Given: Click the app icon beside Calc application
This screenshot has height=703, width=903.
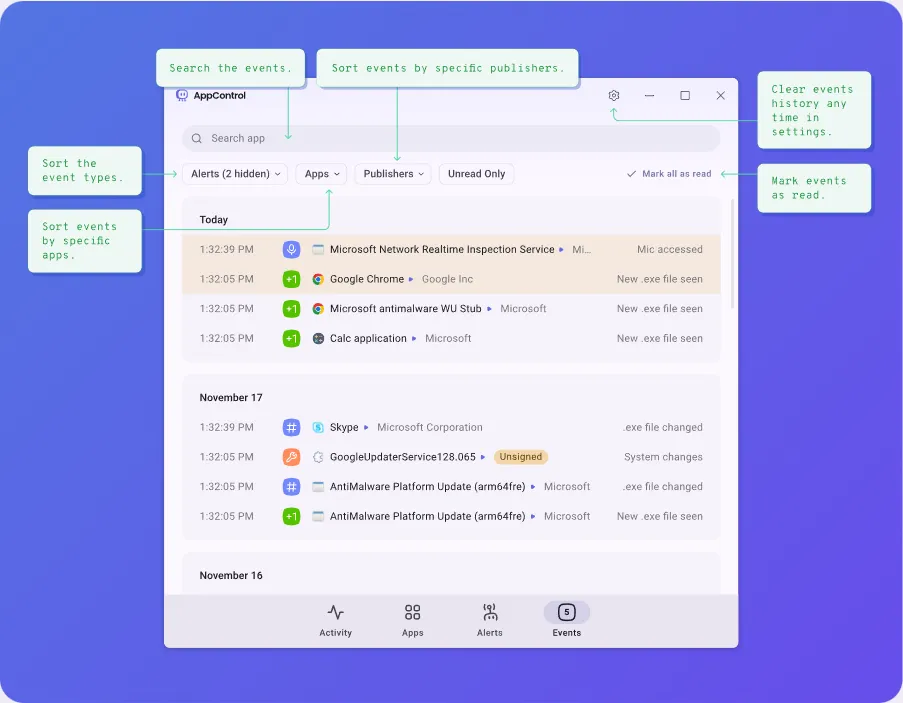Looking at the screenshot, I should [x=318, y=339].
